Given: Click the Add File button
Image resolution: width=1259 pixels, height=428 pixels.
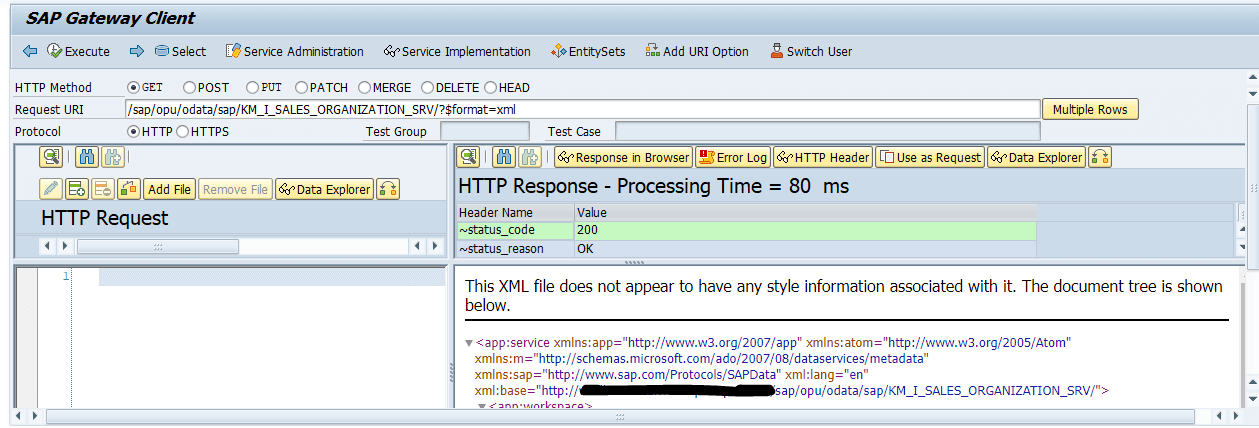Looking at the screenshot, I should 169,189.
